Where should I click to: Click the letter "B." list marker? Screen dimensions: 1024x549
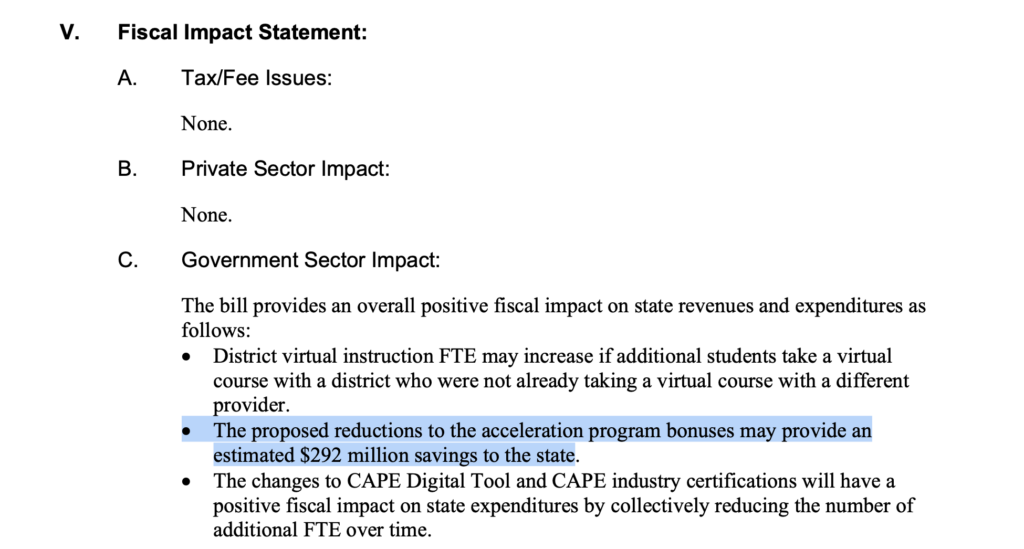(127, 169)
